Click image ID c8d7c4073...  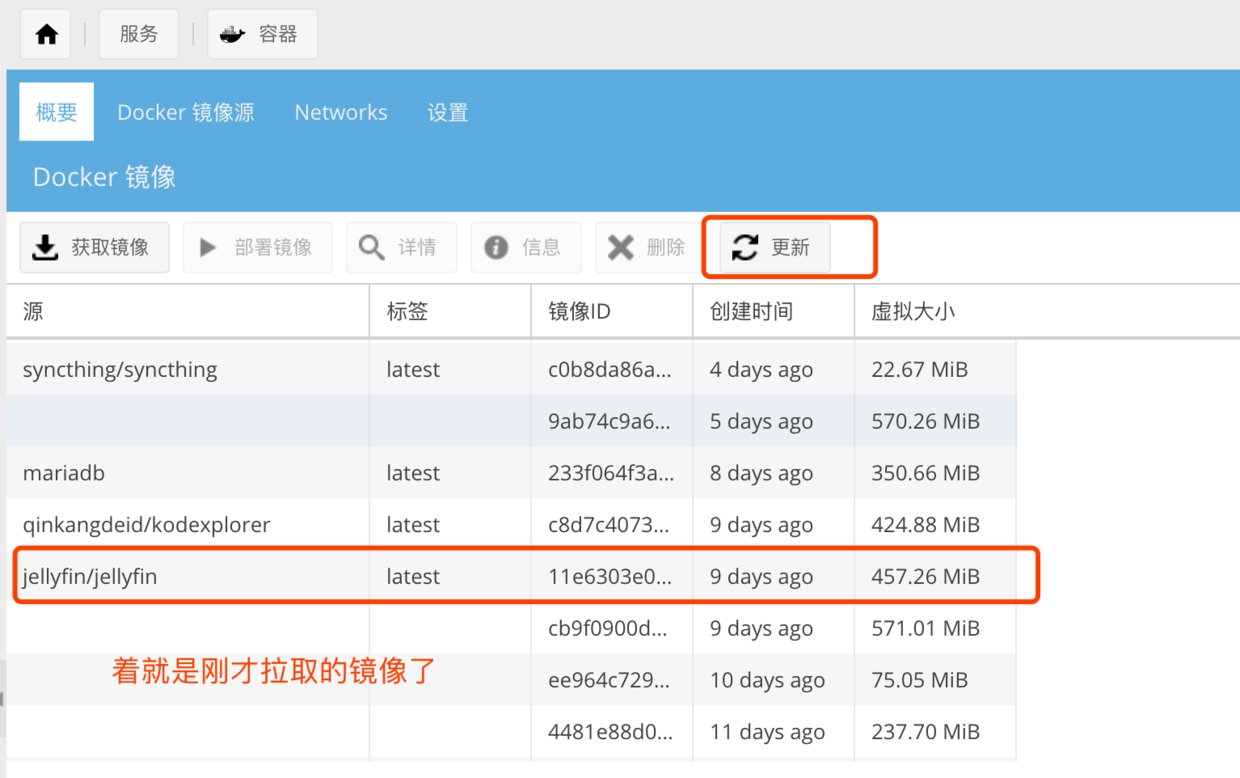610,526
